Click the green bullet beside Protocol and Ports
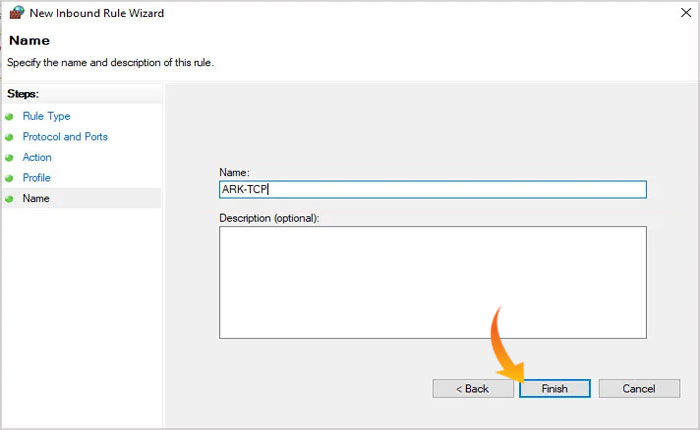Image resolution: width=700 pixels, height=430 pixels. pos(9,137)
